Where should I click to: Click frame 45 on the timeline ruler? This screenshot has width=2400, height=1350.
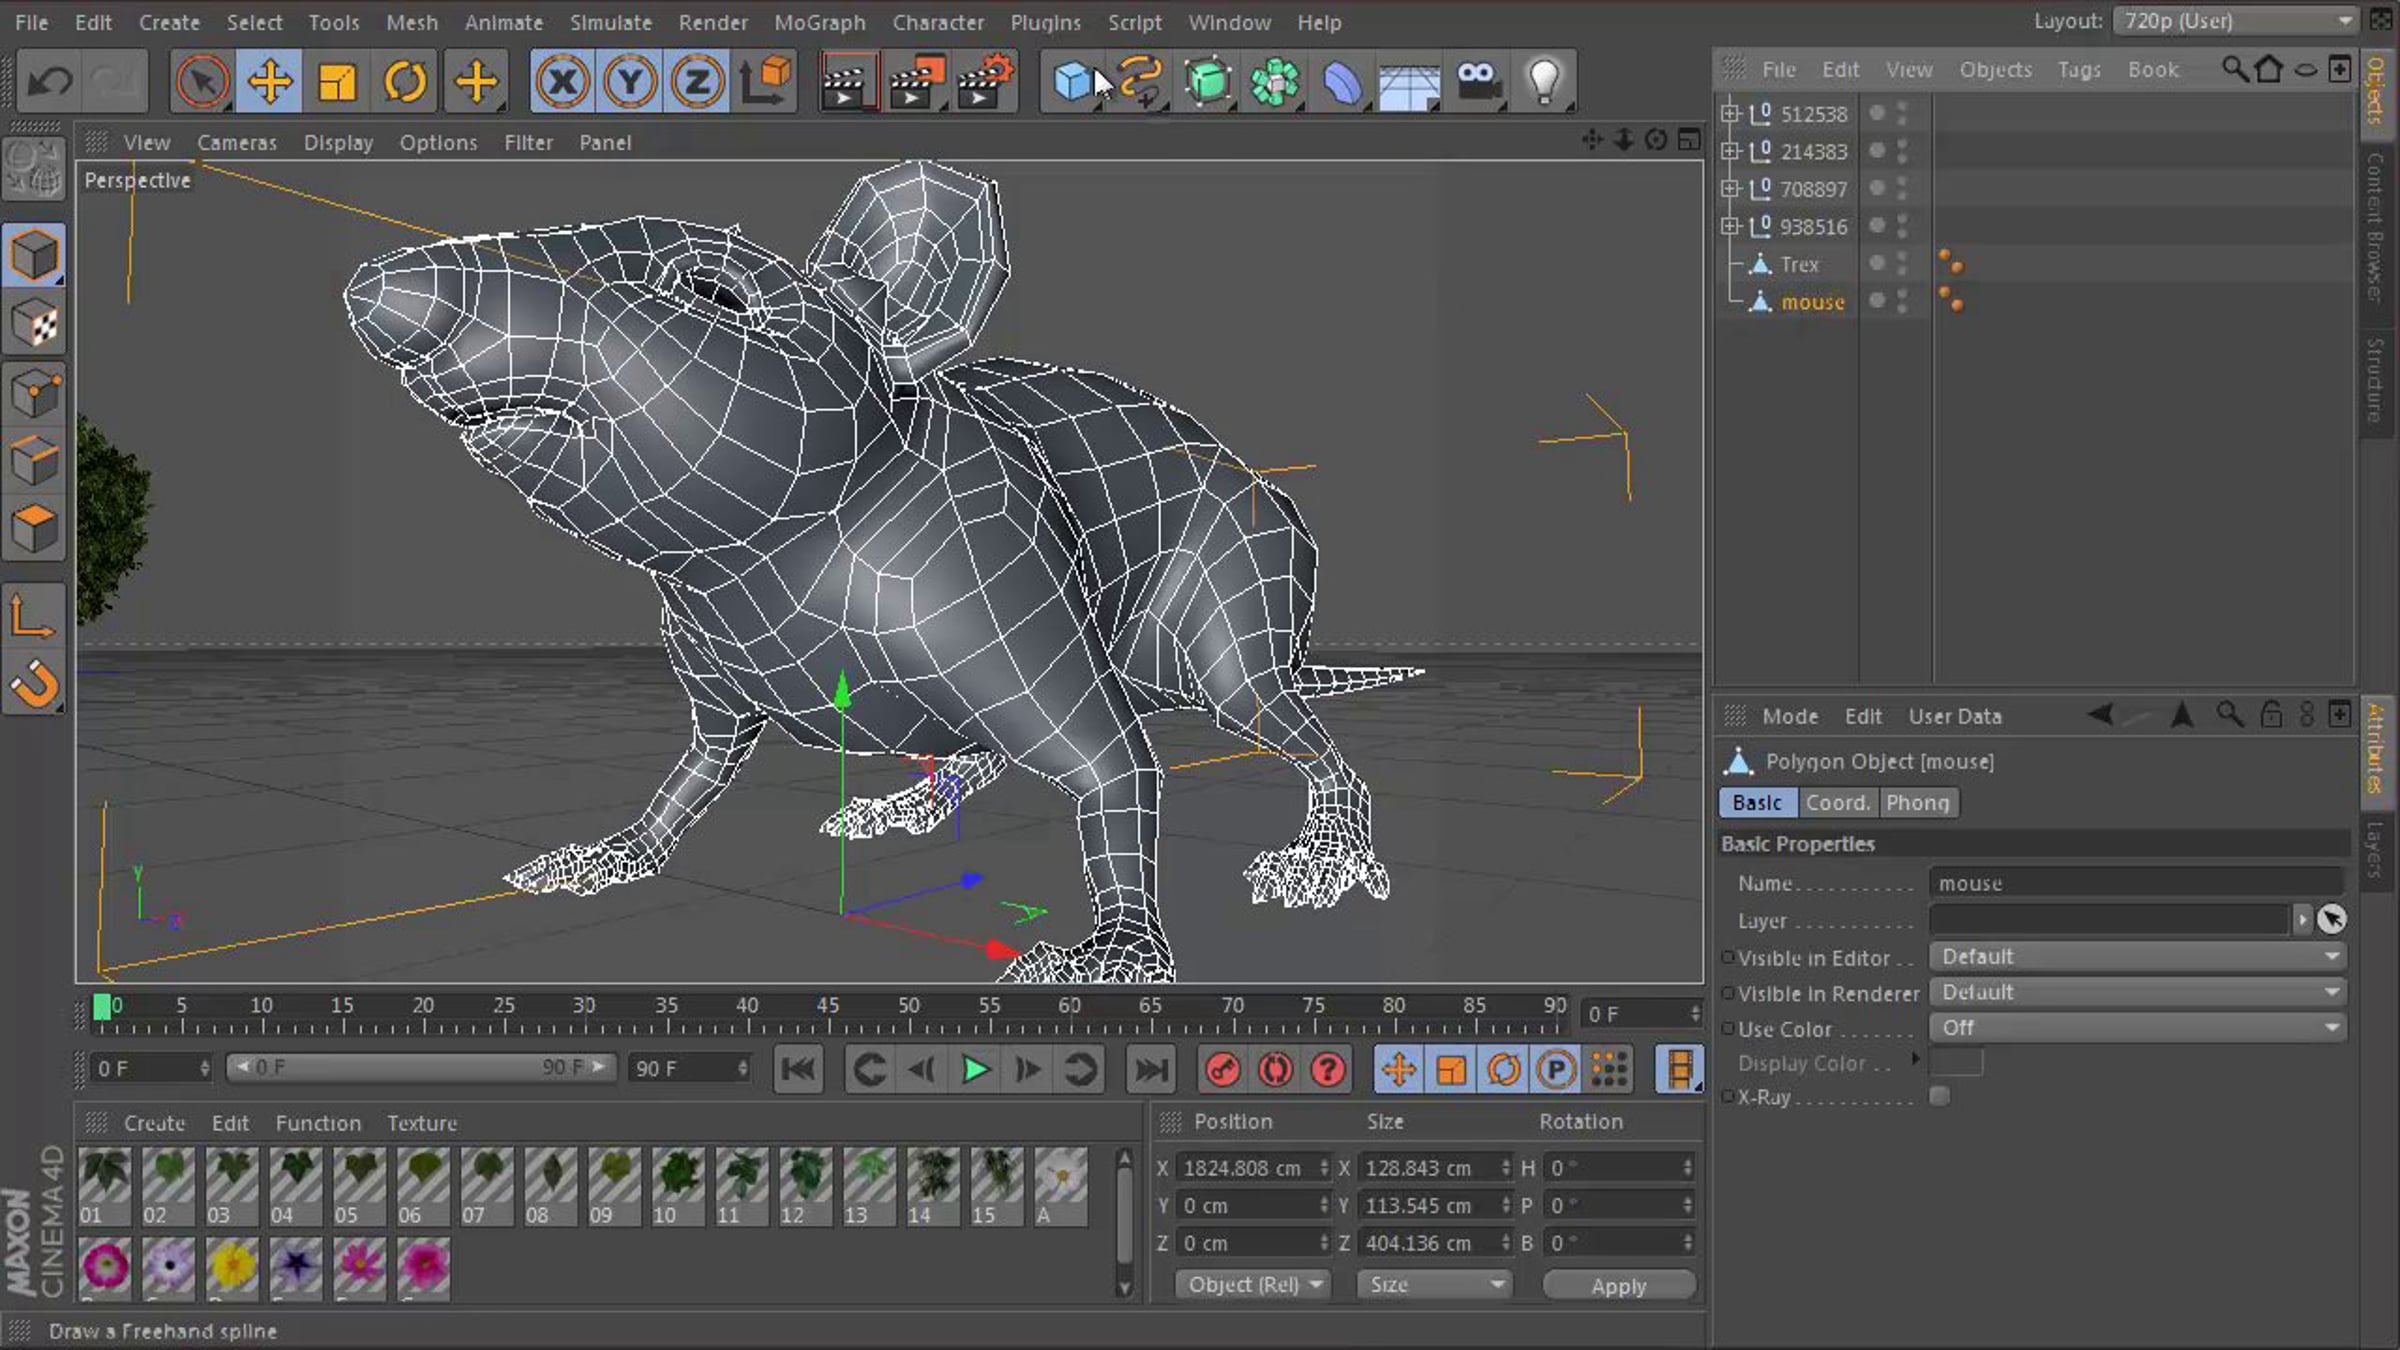(828, 1006)
